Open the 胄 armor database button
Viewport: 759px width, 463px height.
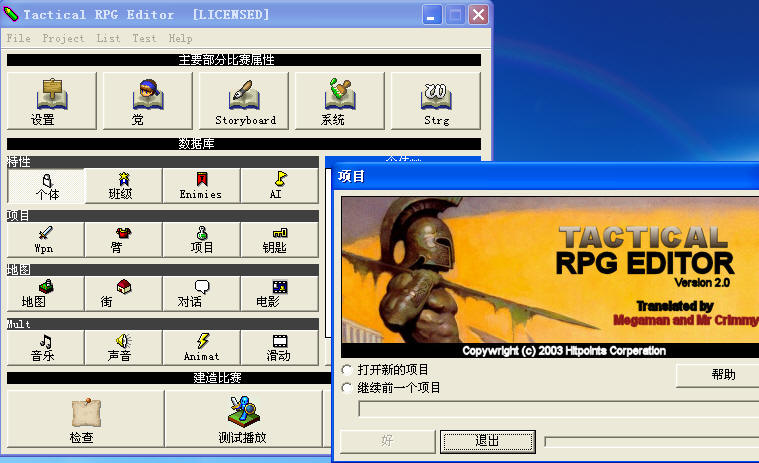[x=123, y=240]
